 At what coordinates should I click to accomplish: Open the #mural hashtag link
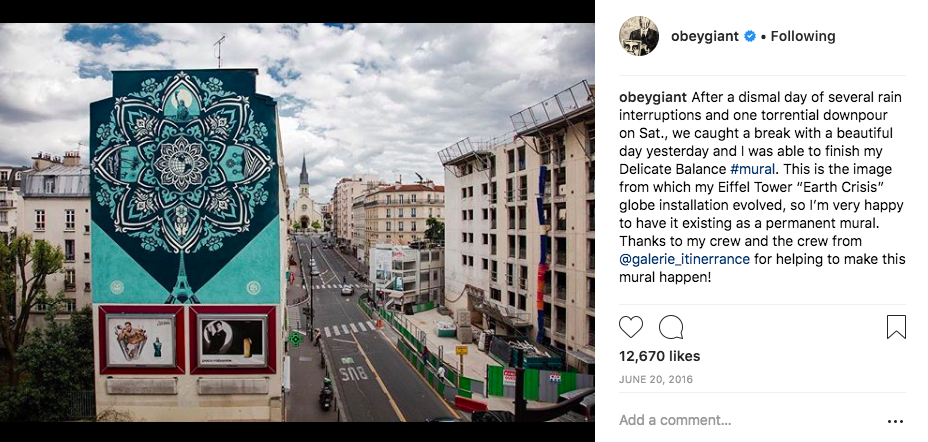[753, 169]
